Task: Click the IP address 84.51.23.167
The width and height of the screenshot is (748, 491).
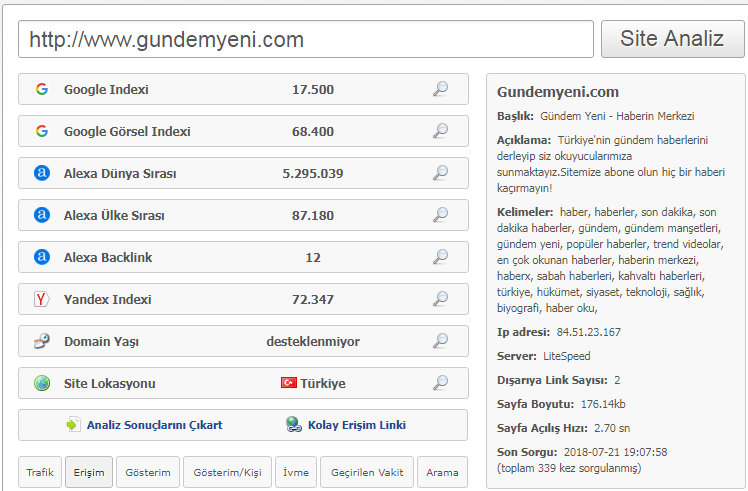Action: tap(589, 332)
